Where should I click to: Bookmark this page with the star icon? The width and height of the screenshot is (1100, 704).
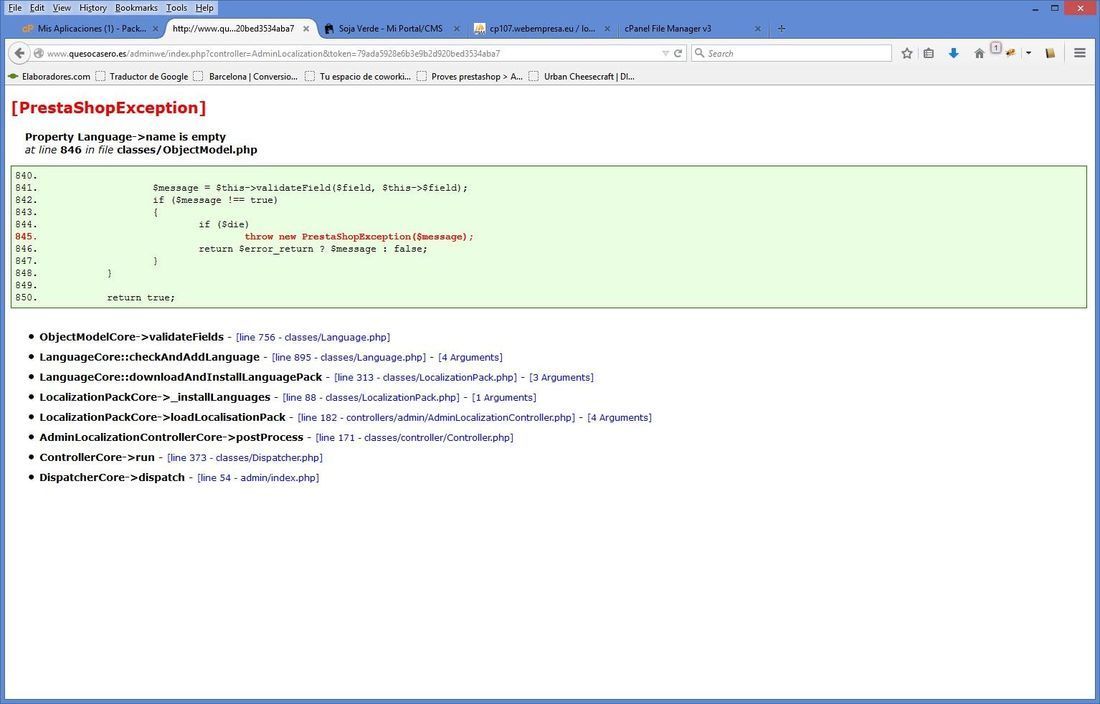tap(906, 53)
